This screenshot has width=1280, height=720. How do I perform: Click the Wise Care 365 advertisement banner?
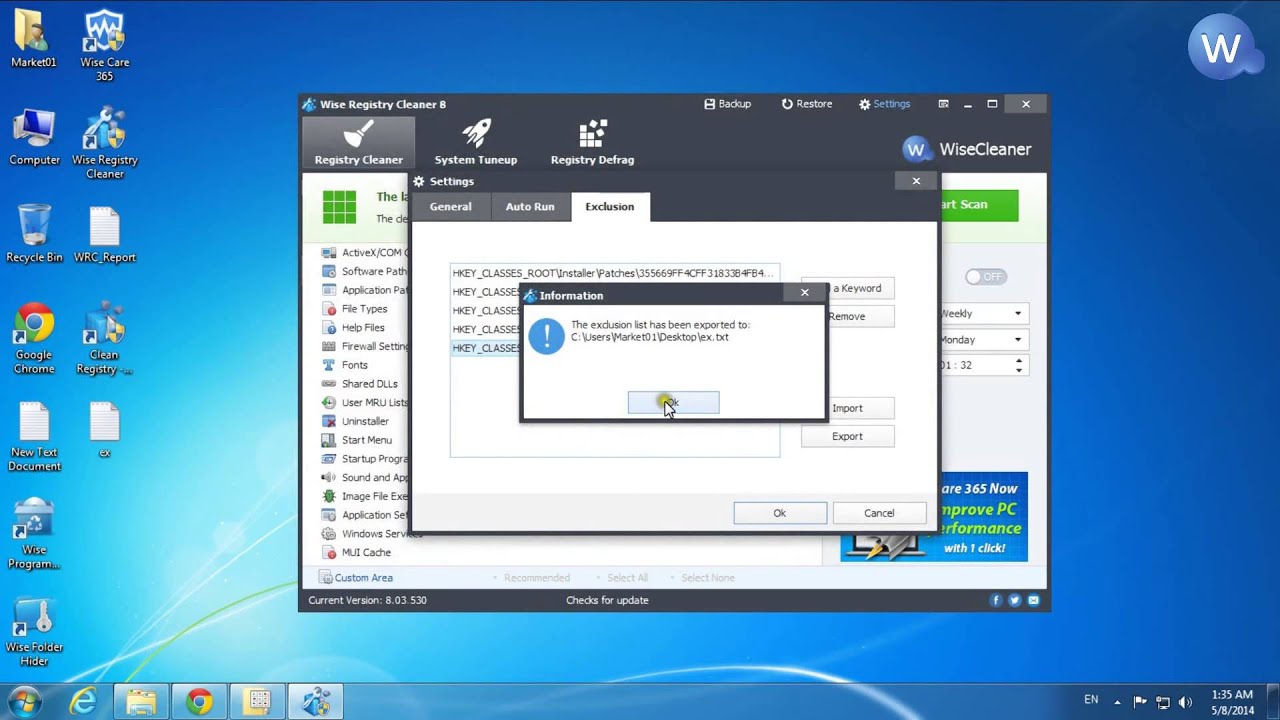pyautogui.click(x=934, y=517)
